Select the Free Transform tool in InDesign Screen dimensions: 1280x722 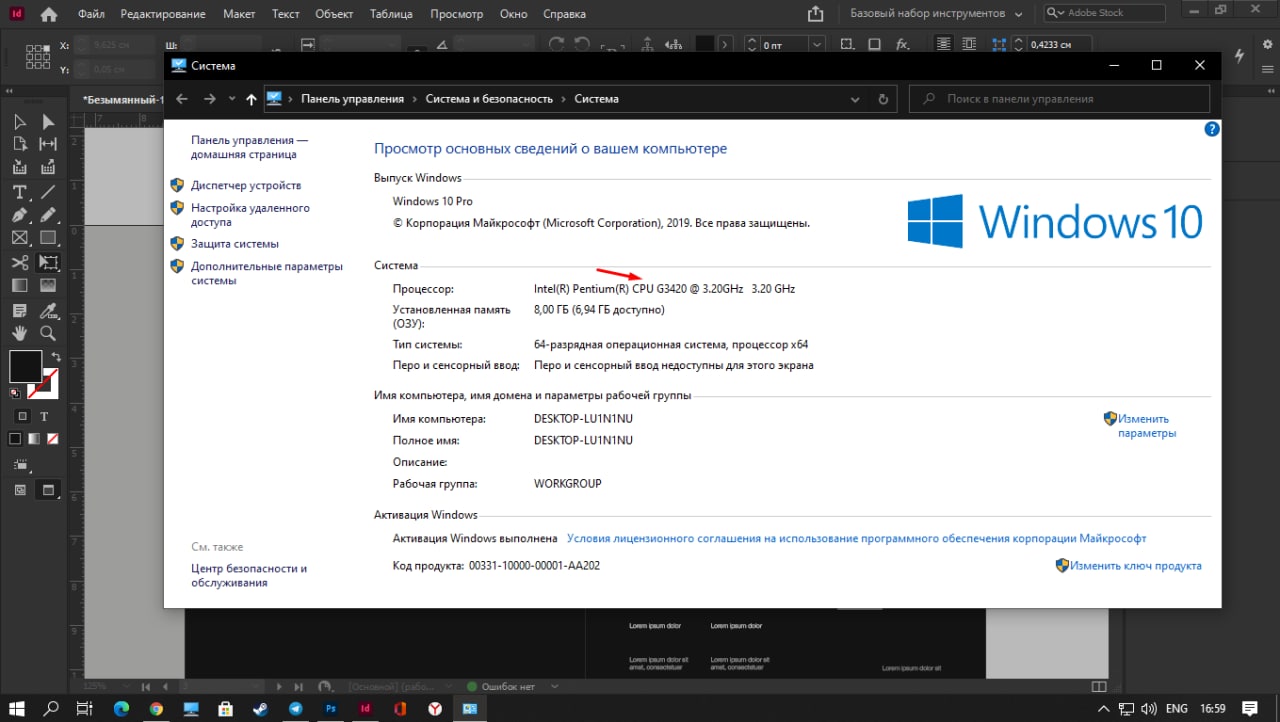(x=48, y=263)
